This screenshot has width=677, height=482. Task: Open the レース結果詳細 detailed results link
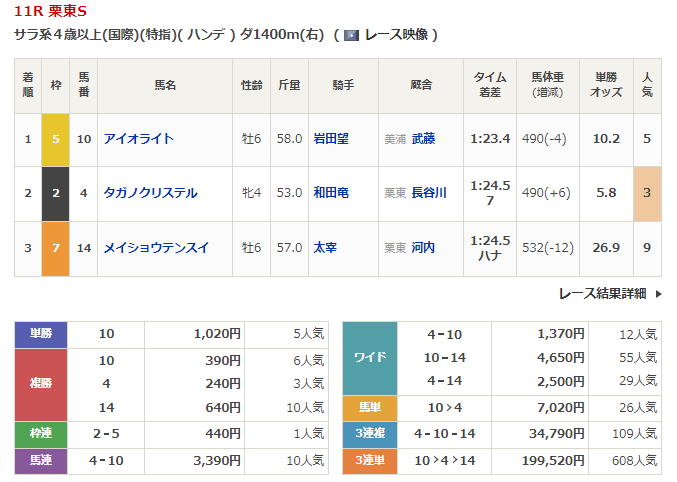tap(603, 294)
